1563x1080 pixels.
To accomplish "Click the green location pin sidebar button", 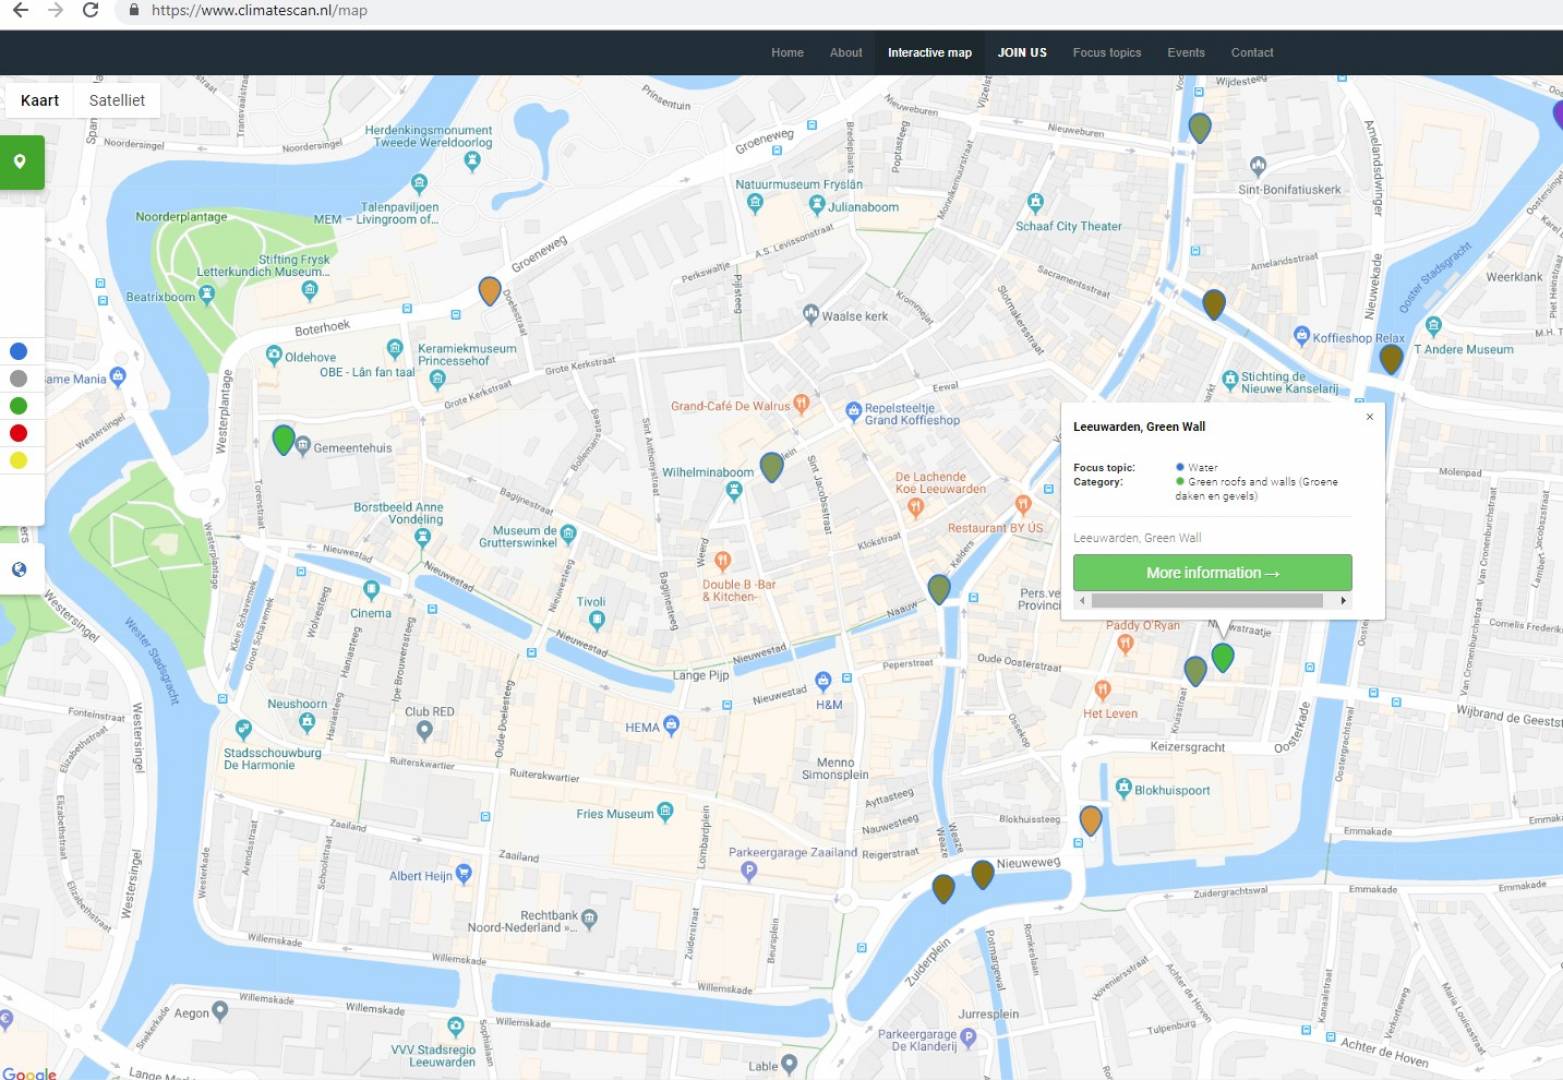I will [20, 162].
